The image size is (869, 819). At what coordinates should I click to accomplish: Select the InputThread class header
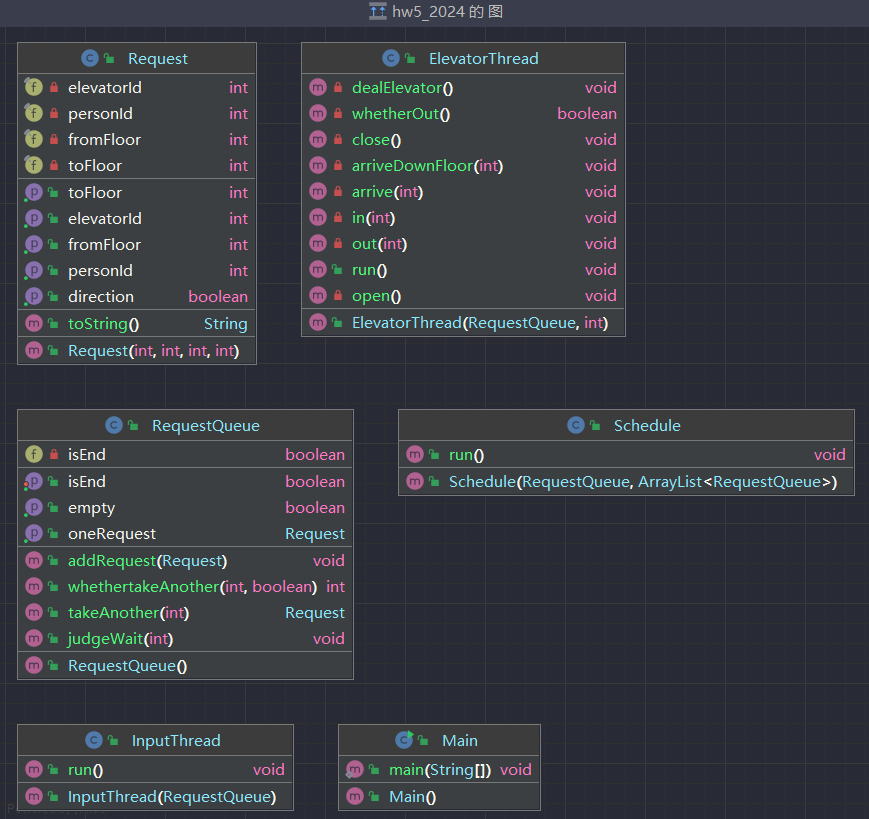tap(156, 740)
